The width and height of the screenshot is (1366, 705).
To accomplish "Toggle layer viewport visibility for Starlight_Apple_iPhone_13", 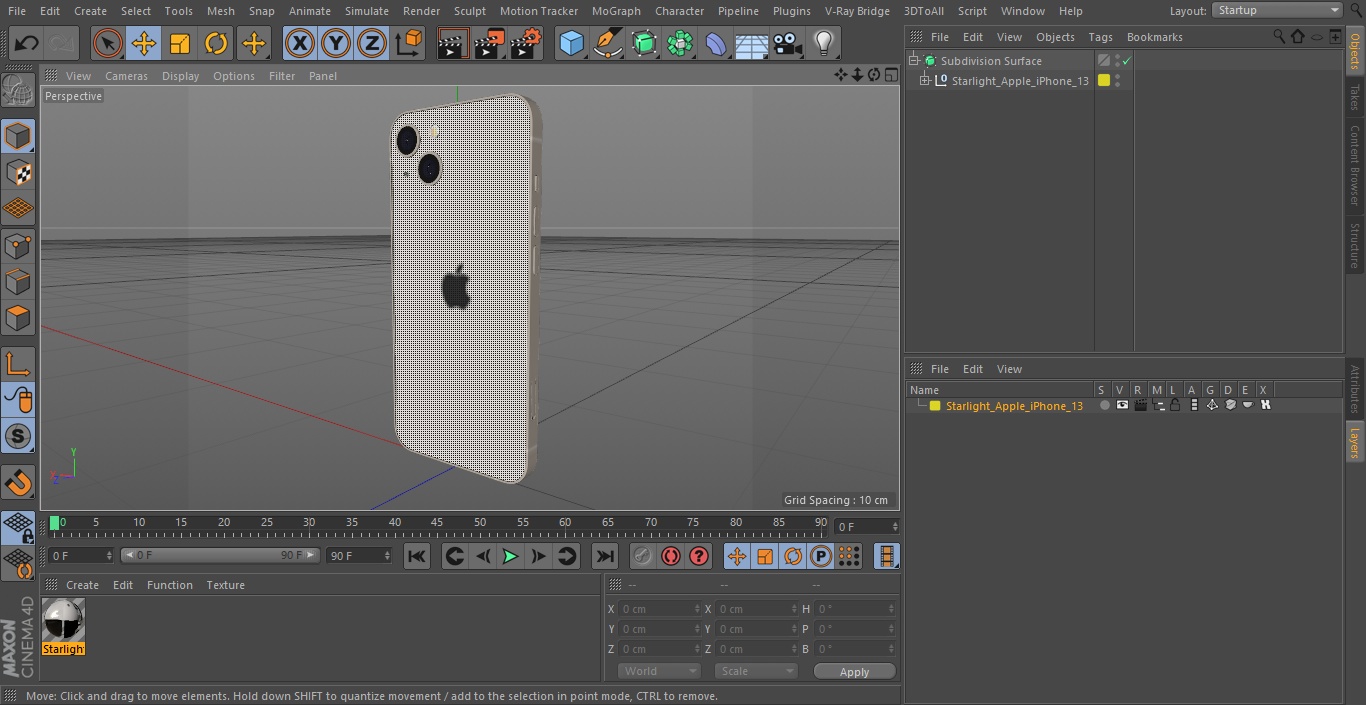I will 1122,406.
